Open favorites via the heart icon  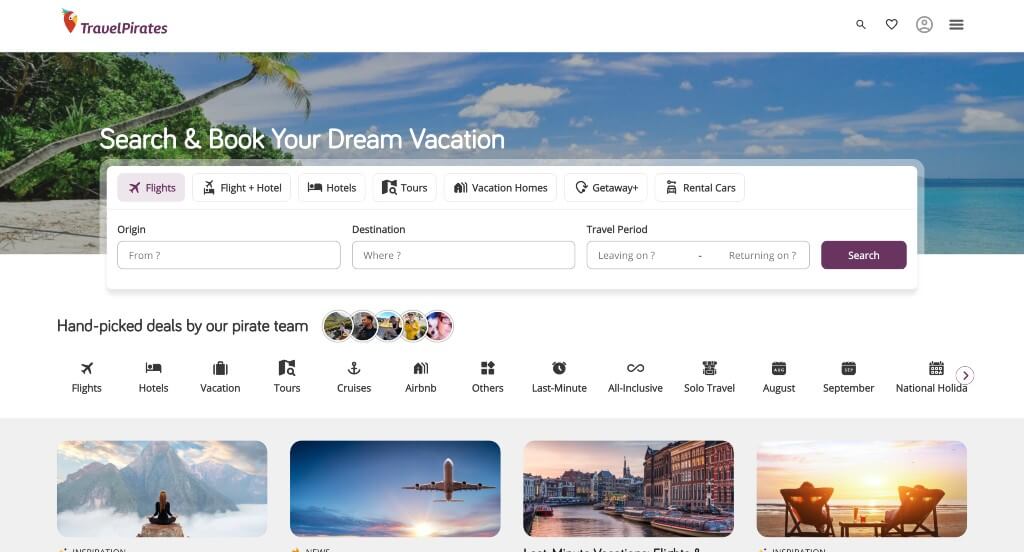tap(891, 24)
